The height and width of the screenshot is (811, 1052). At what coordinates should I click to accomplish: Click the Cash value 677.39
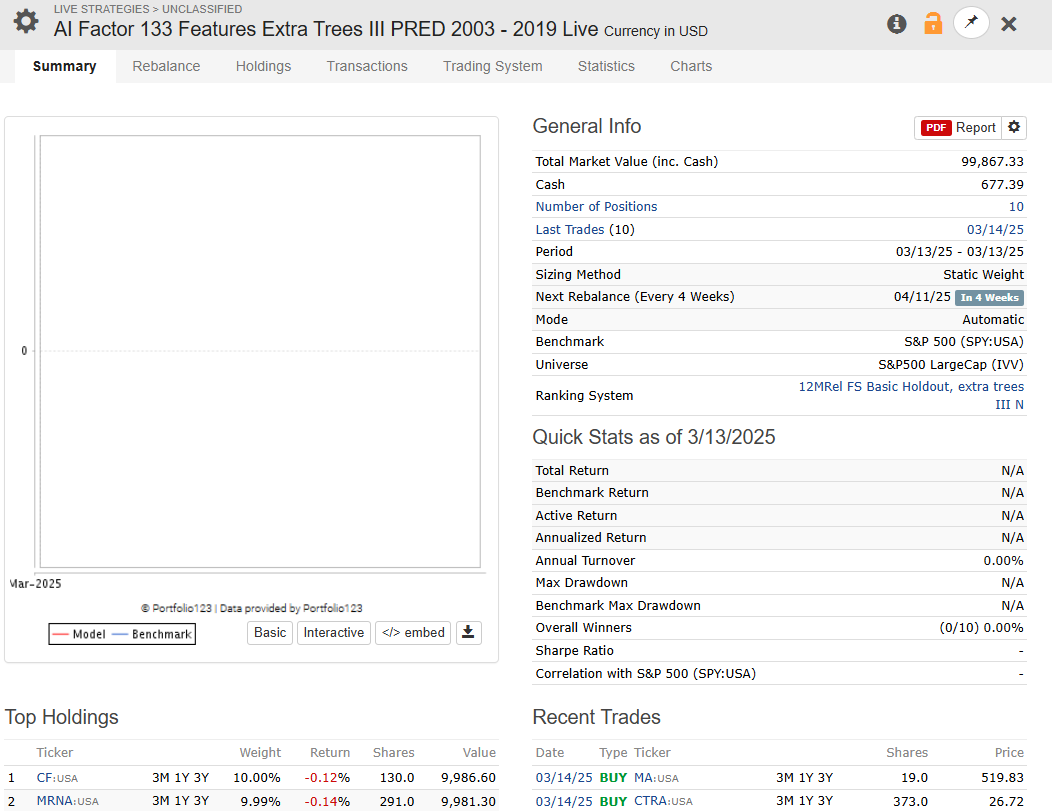click(1002, 184)
